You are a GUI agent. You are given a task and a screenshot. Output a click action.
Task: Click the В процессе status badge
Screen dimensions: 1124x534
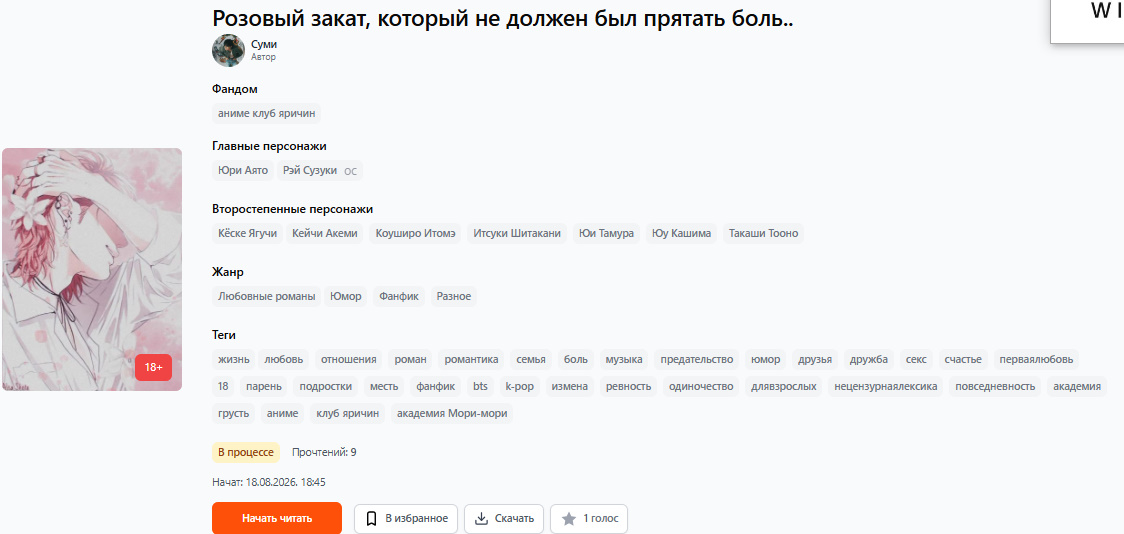point(246,452)
